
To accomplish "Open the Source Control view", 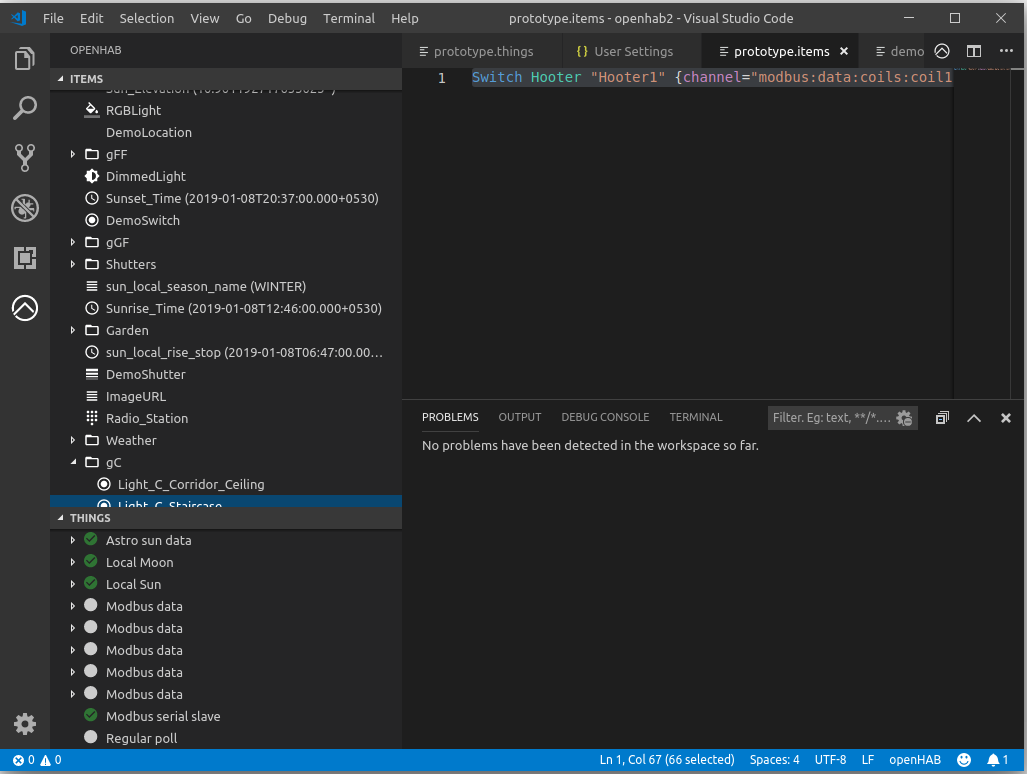I will [x=24, y=158].
